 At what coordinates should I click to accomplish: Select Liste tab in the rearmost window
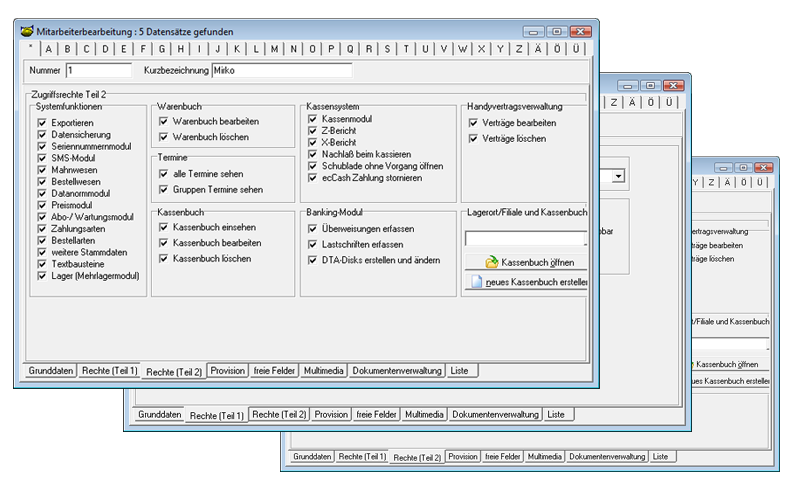(660, 457)
